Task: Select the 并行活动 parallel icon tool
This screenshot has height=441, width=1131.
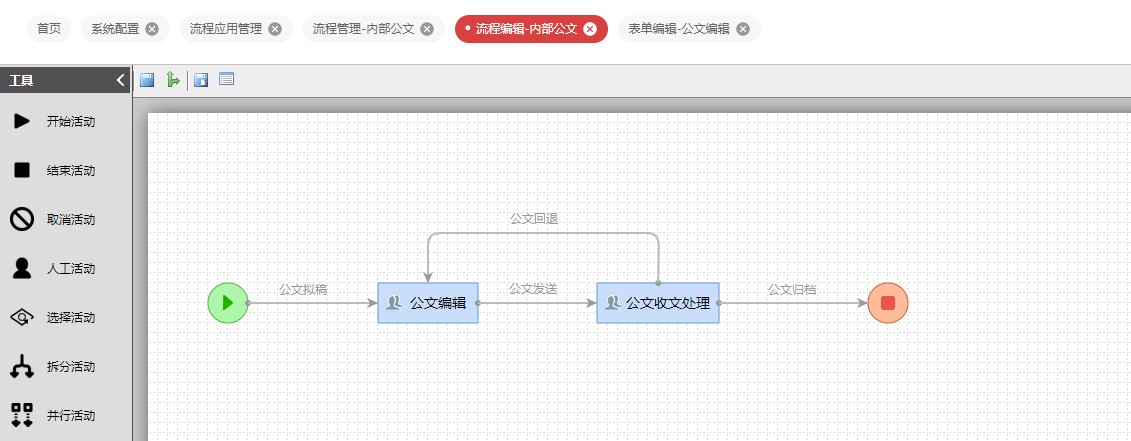Action: point(22,416)
